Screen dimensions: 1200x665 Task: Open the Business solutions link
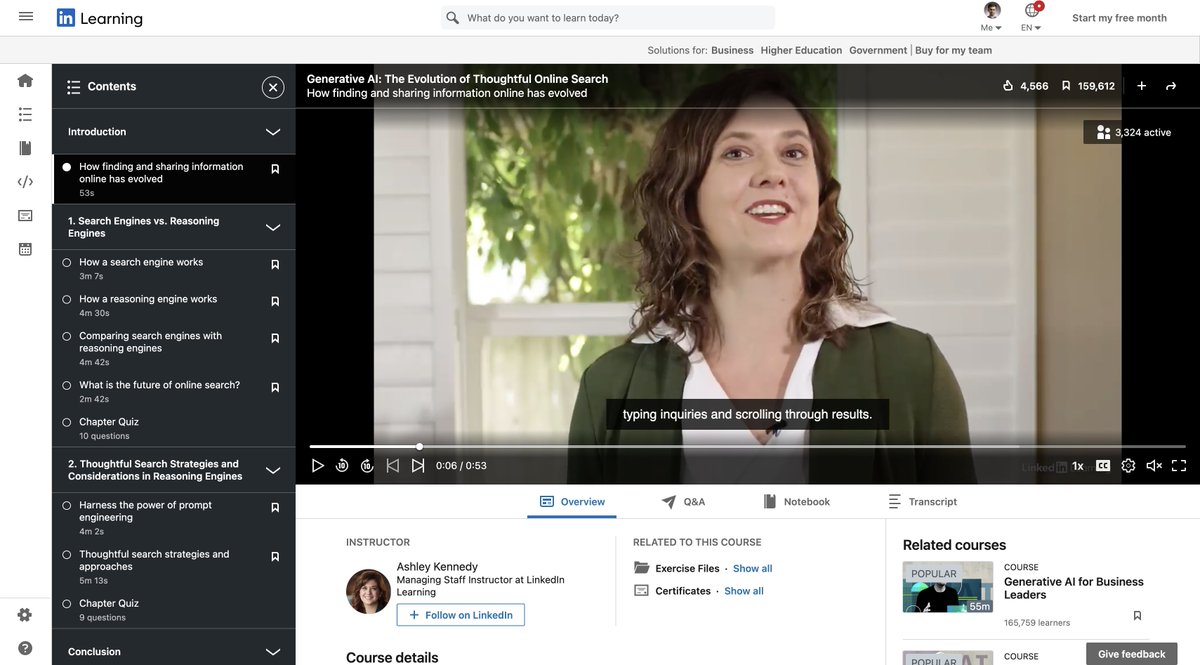(x=733, y=50)
